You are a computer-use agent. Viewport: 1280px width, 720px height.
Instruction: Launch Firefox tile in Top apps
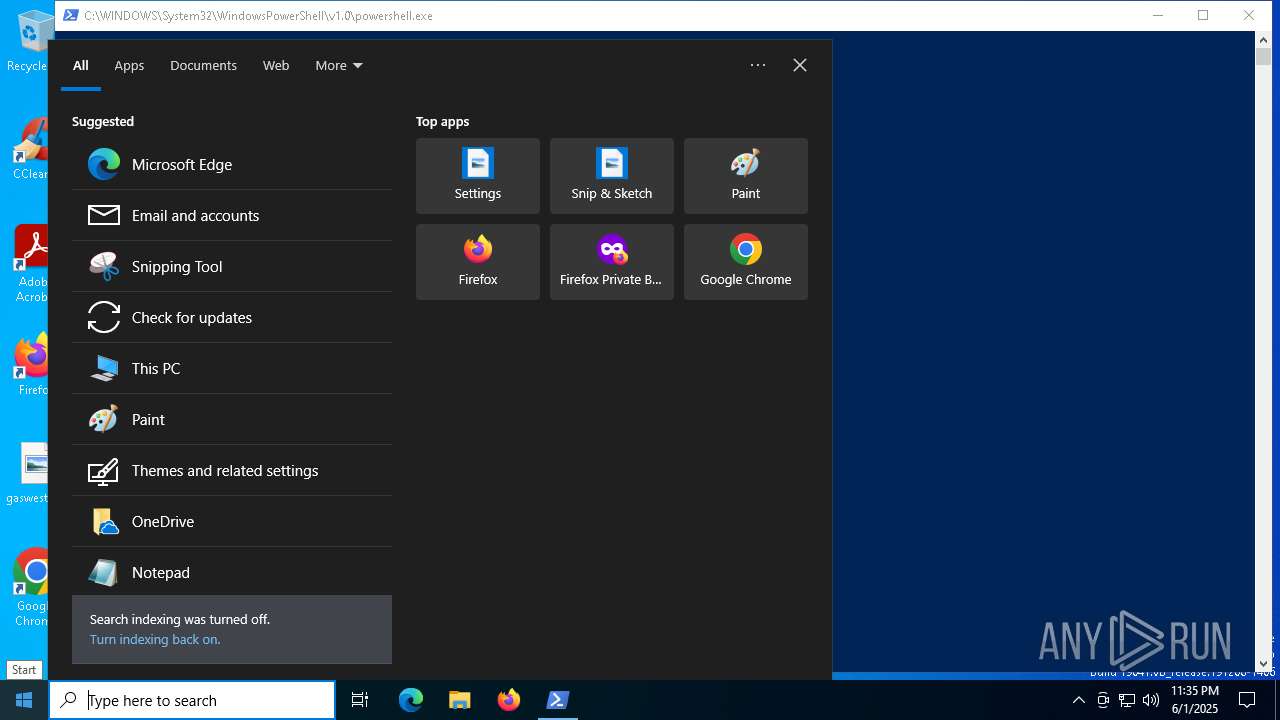coord(478,262)
